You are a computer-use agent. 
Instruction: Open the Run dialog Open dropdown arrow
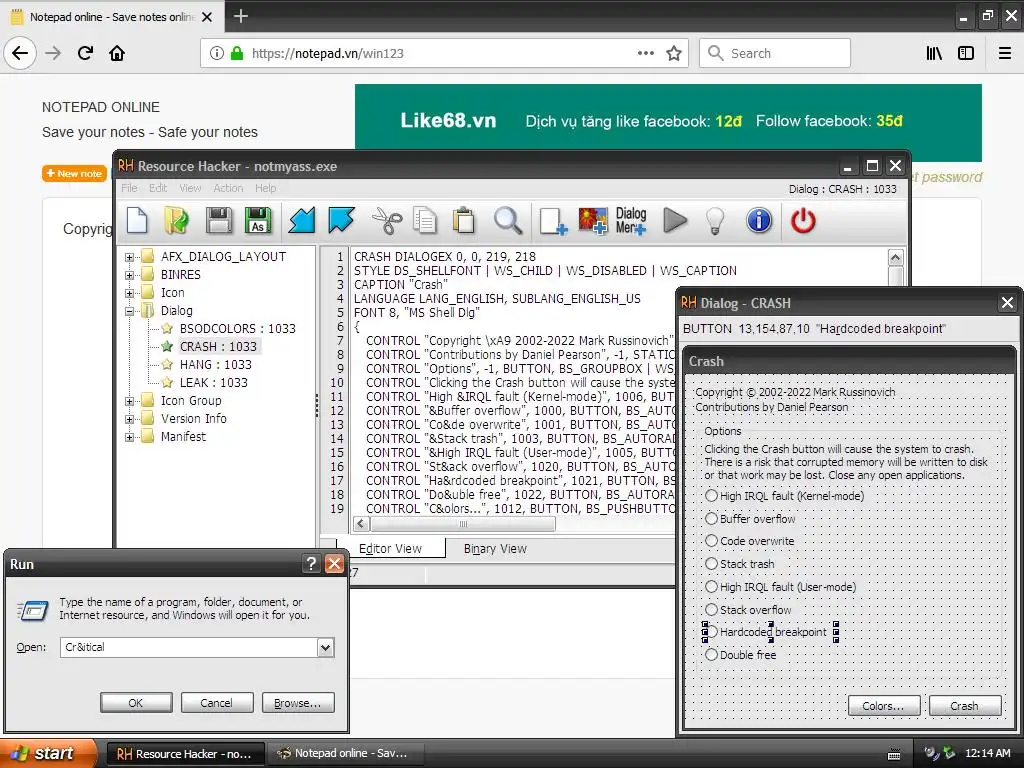[325, 647]
